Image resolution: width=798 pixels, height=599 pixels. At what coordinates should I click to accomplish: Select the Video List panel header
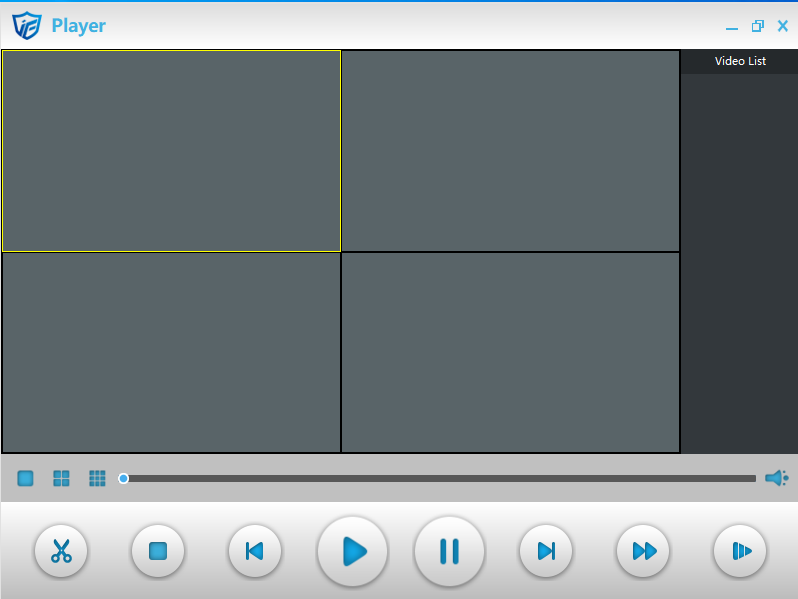740,61
